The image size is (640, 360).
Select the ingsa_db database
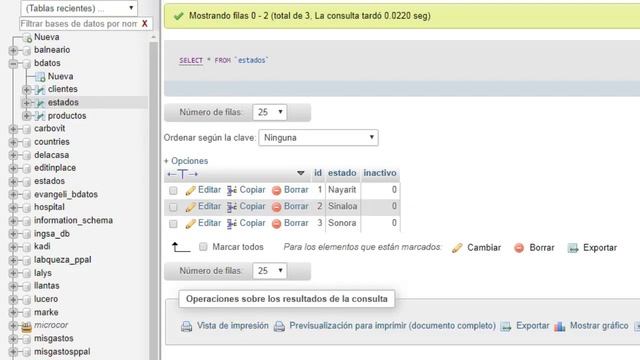[52, 234]
